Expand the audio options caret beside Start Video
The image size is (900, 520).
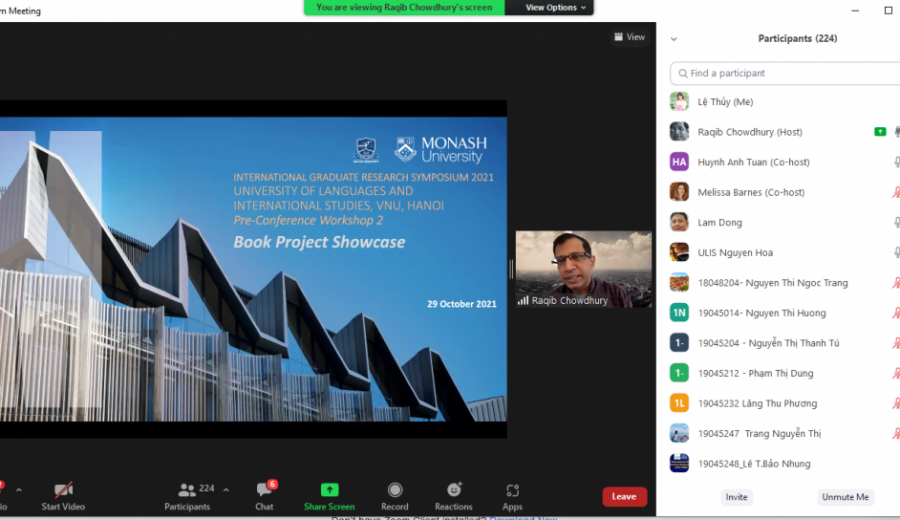coord(19,490)
